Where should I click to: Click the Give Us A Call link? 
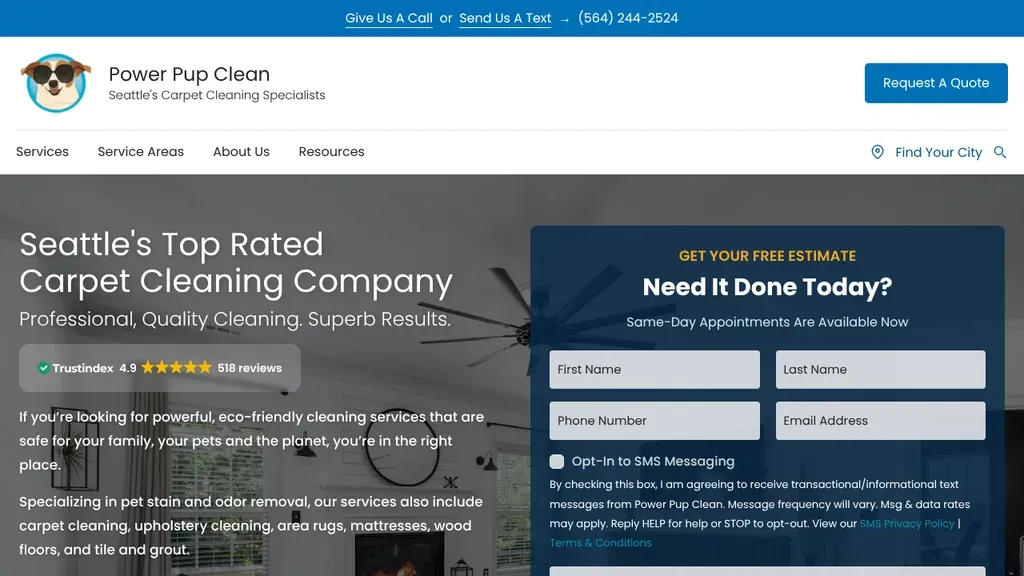pos(389,18)
